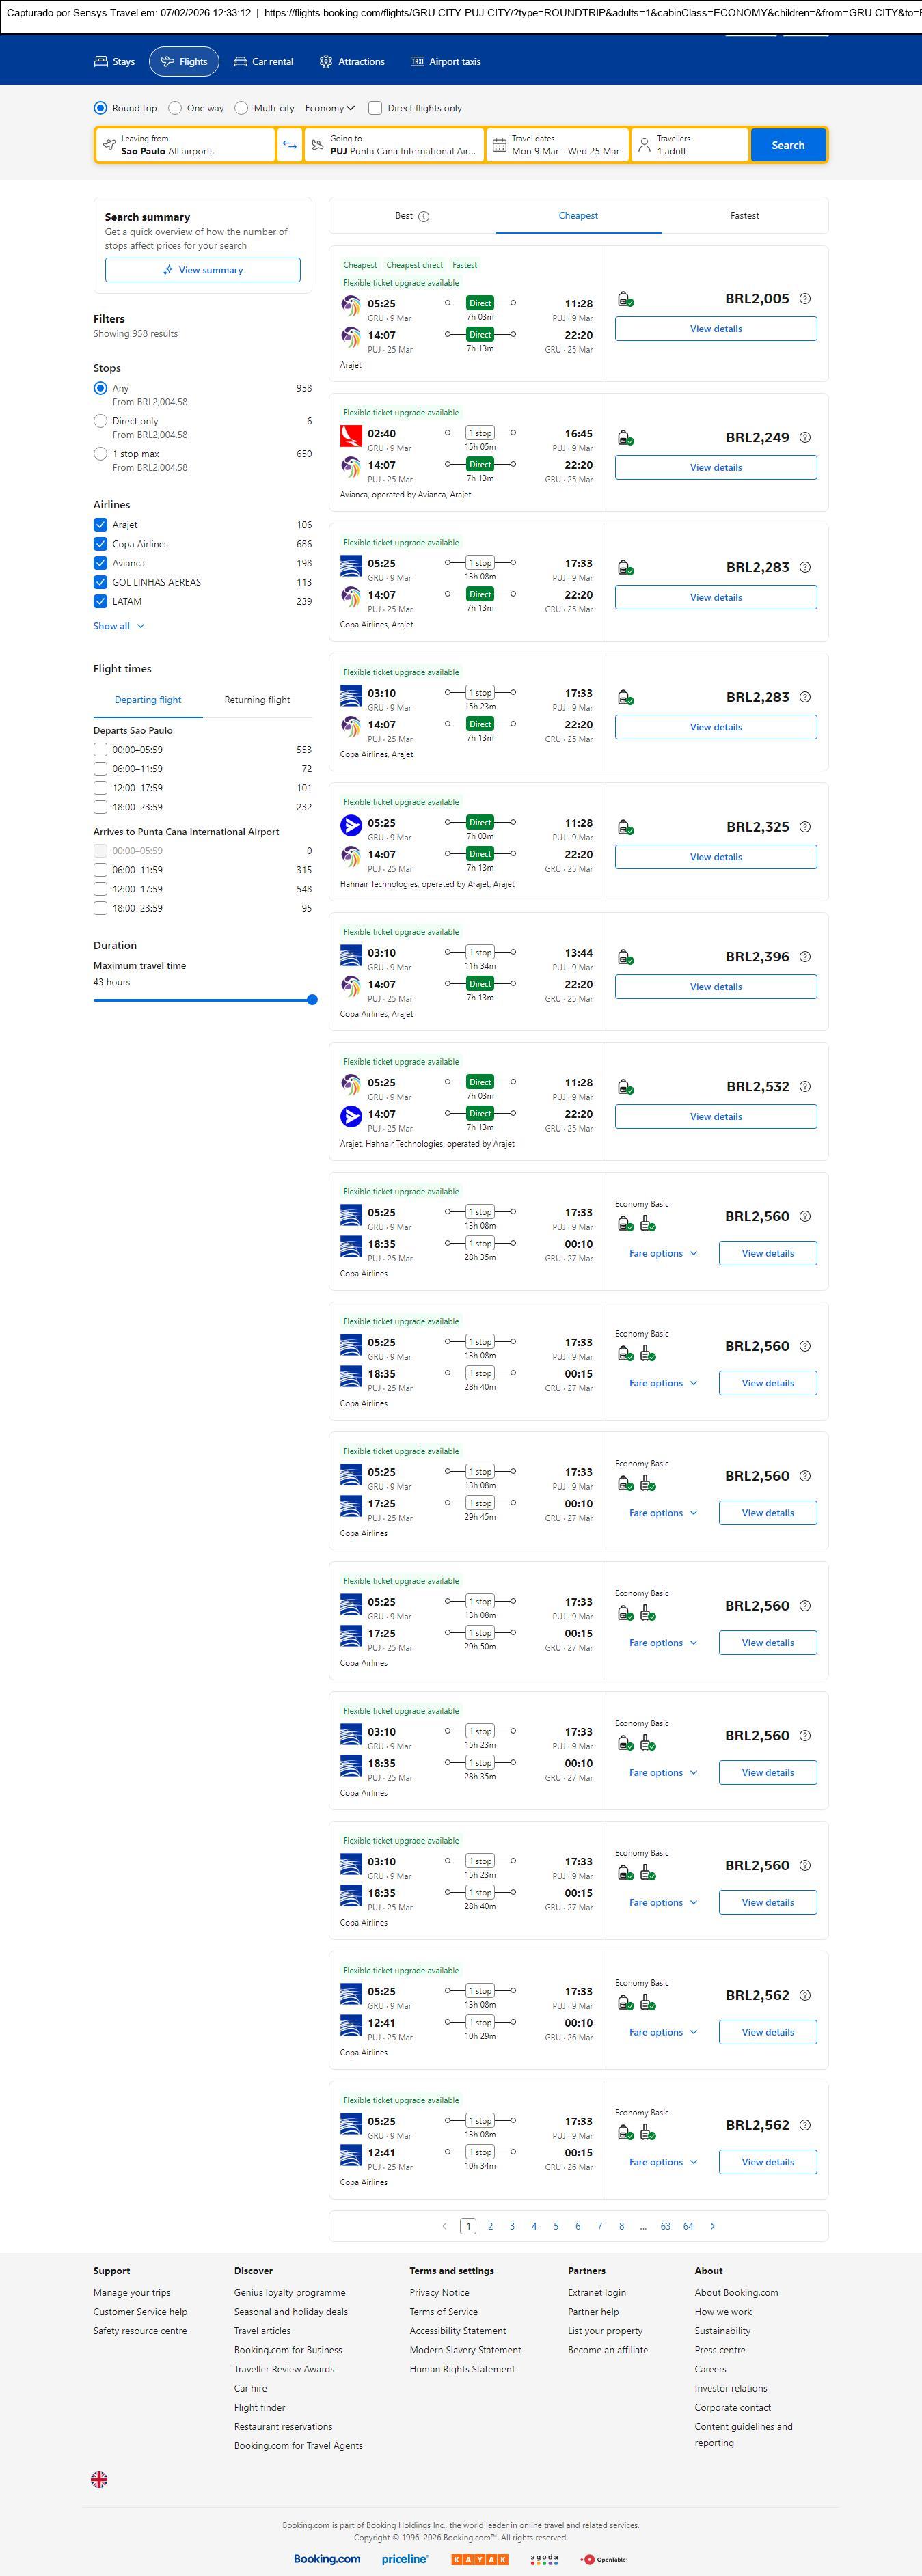Expand Show all airlines list
Viewport: 922px width, 2576px height.
(118, 626)
